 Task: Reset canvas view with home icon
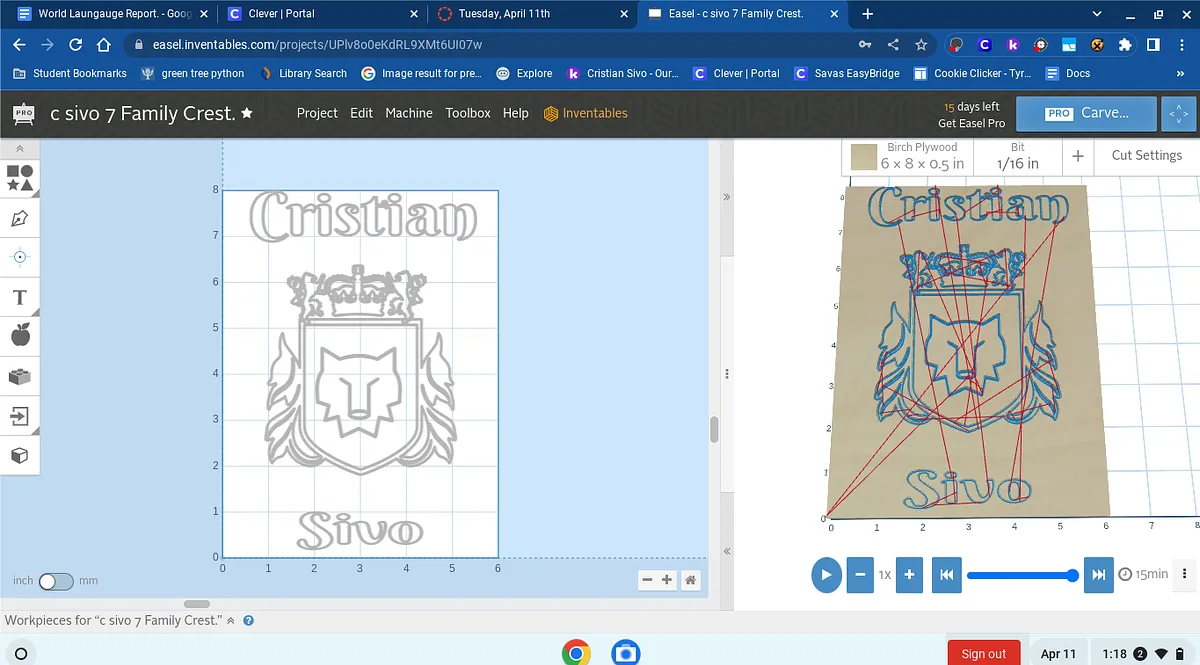click(690, 580)
